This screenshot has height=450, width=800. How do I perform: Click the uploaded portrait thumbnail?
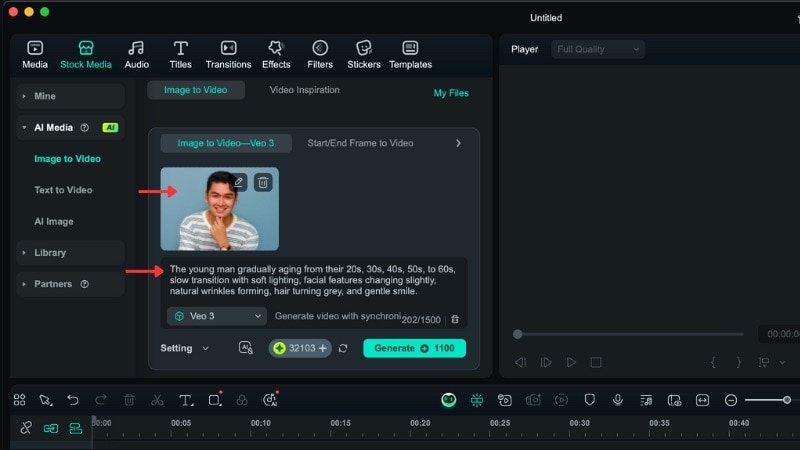[x=219, y=209]
